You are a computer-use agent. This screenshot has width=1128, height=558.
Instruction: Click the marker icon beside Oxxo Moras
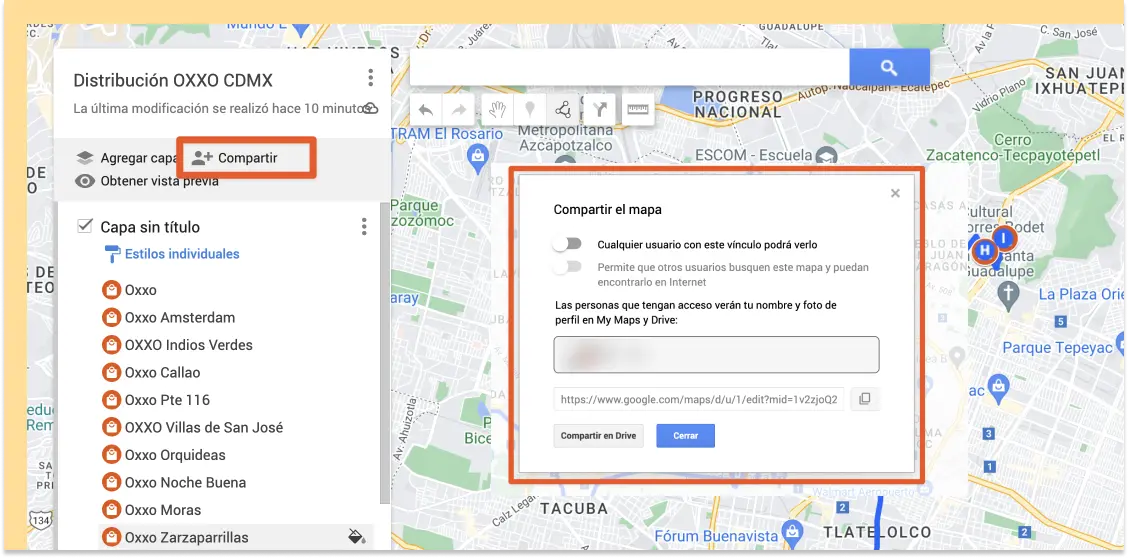111,510
